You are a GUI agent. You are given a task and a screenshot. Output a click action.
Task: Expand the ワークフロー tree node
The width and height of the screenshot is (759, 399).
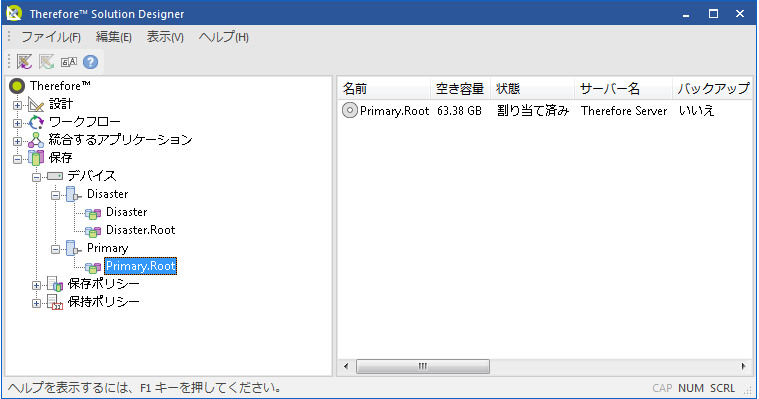17,123
